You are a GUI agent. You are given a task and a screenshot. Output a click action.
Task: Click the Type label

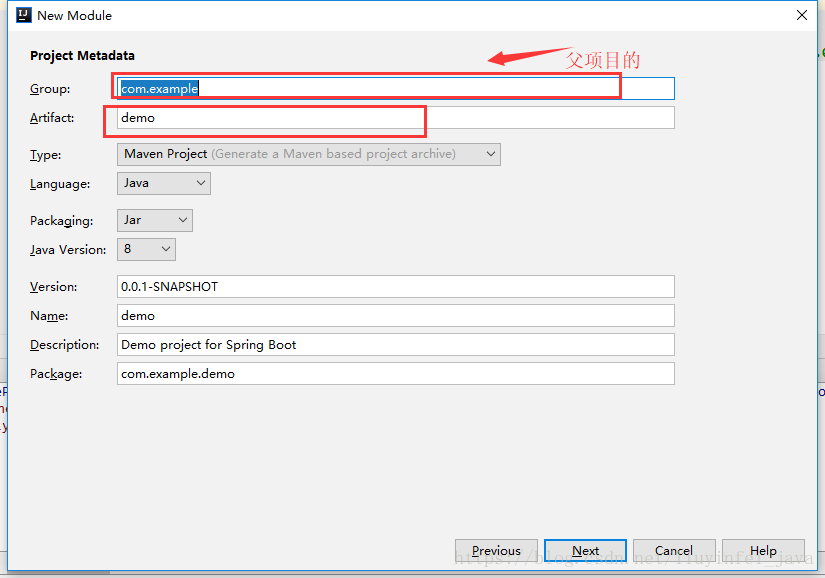(x=45, y=155)
